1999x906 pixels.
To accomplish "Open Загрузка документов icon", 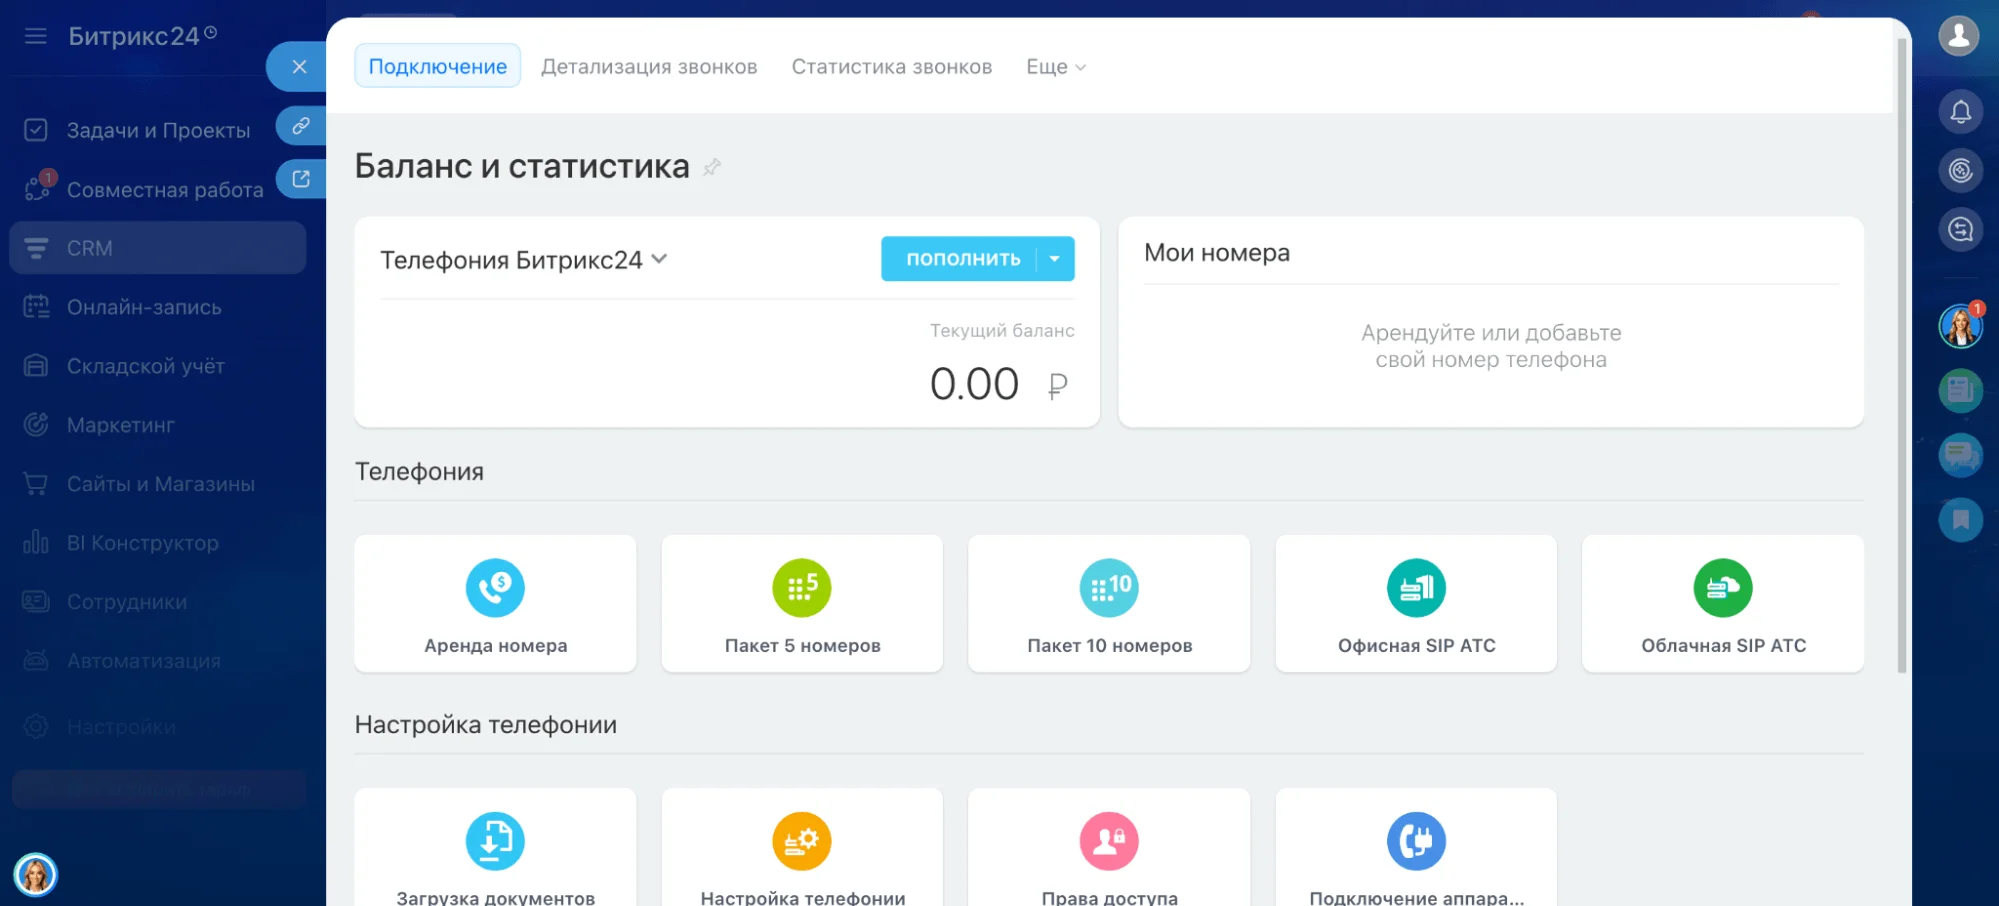I will click(x=495, y=841).
